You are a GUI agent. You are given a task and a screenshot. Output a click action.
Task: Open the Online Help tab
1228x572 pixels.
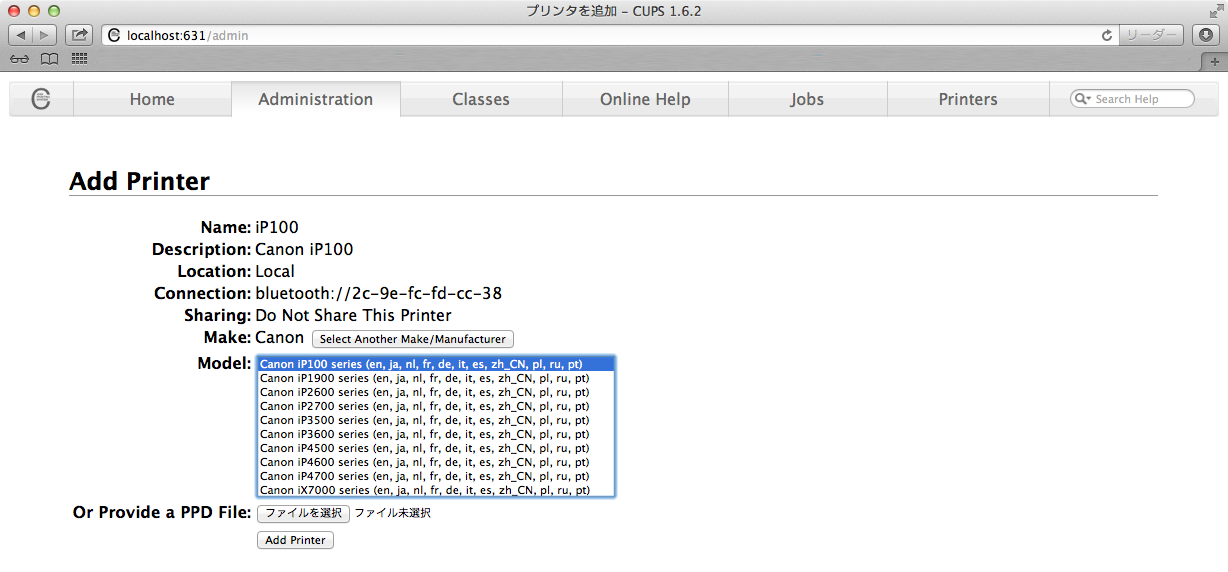pos(645,99)
